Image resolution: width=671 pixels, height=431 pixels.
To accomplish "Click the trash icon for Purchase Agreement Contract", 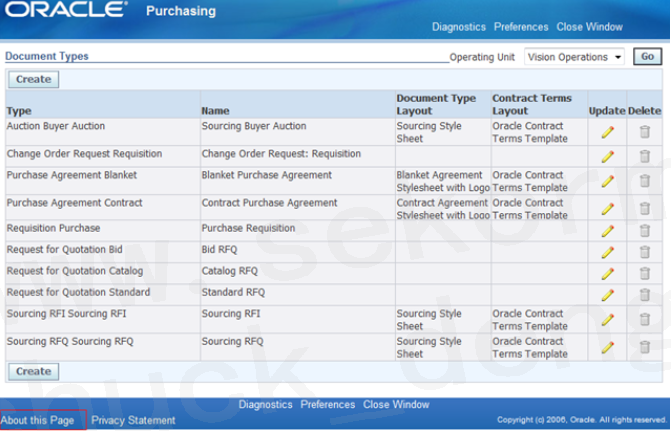I will [645, 208].
